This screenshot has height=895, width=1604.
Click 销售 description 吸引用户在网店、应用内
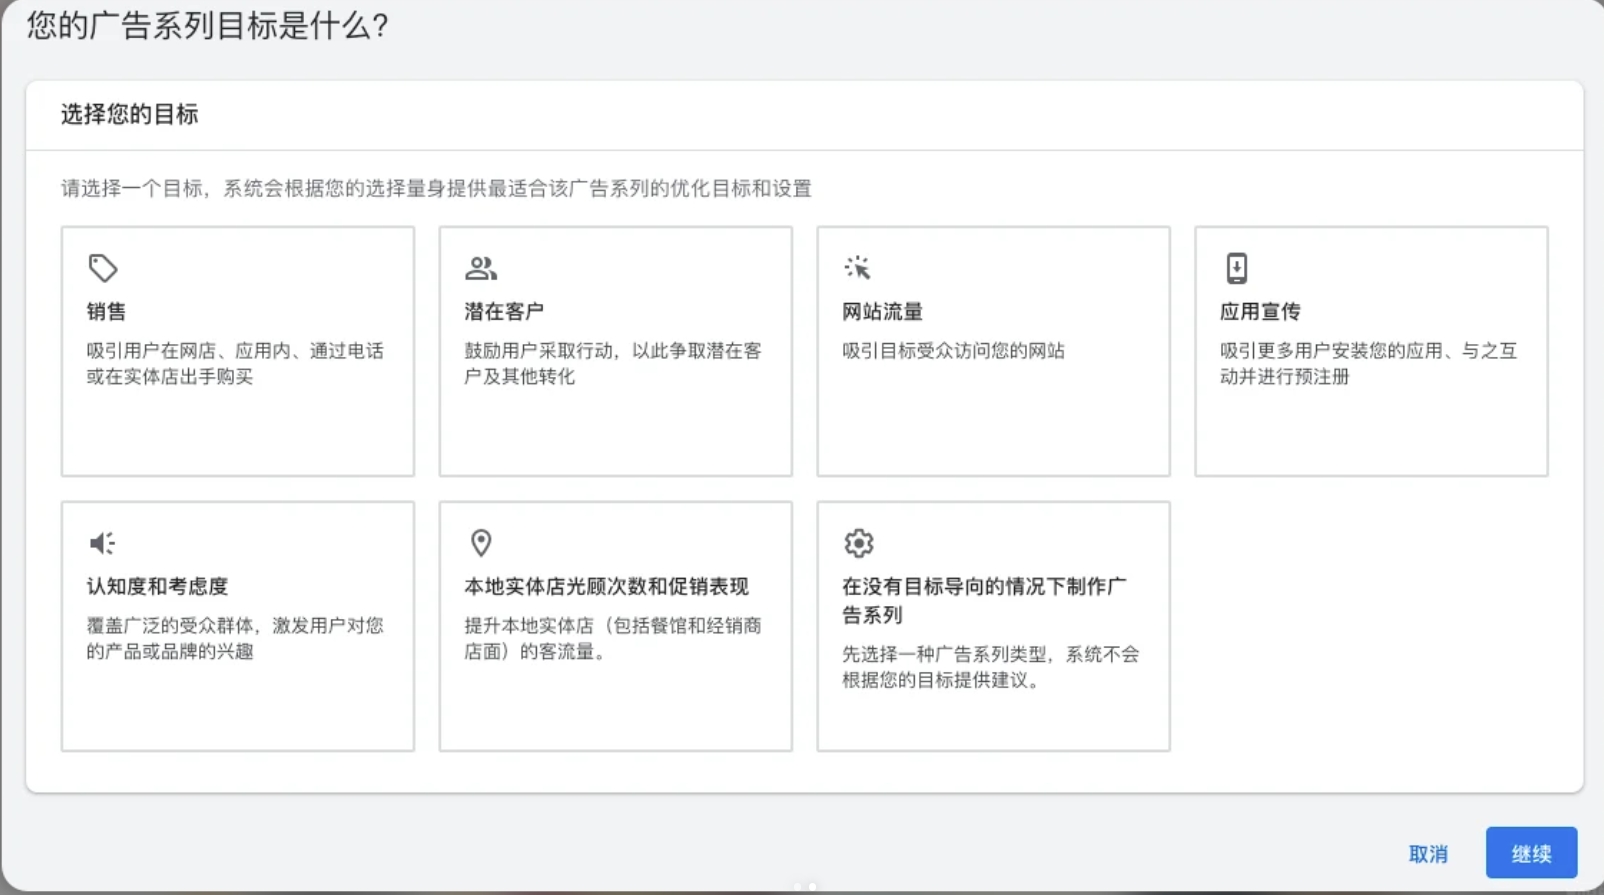click(x=235, y=364)
